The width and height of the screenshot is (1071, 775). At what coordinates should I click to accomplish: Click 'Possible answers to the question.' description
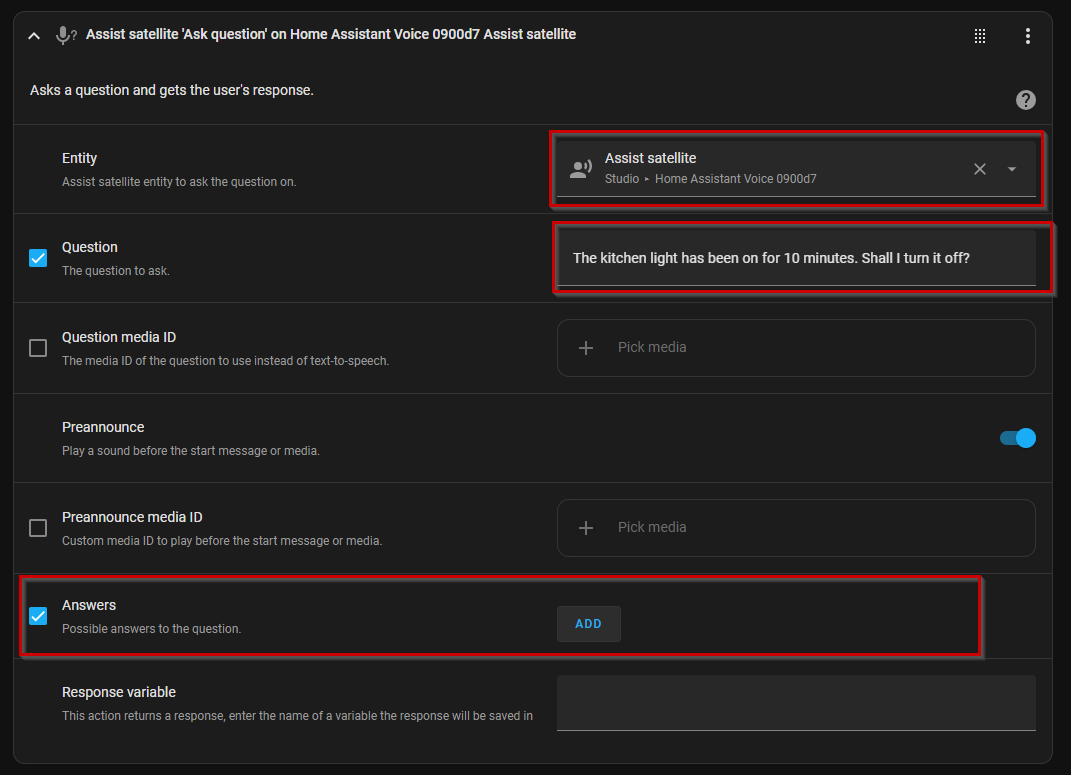pos(152,629)
